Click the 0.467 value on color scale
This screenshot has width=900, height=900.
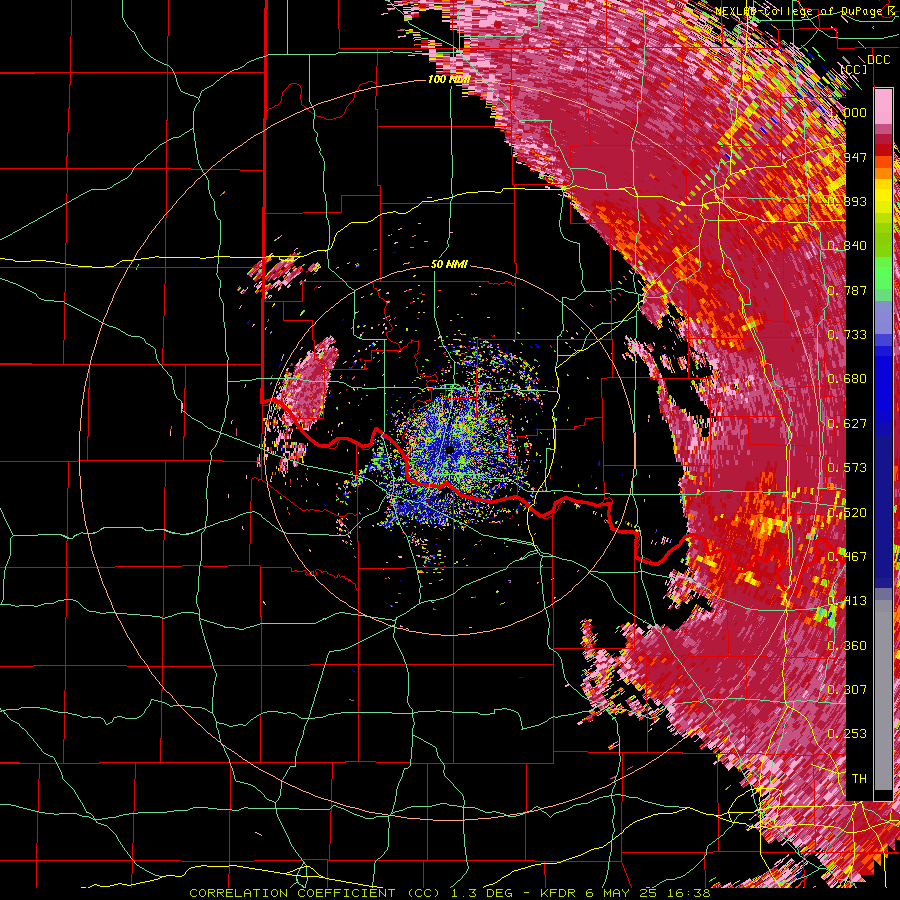(847, 557)
